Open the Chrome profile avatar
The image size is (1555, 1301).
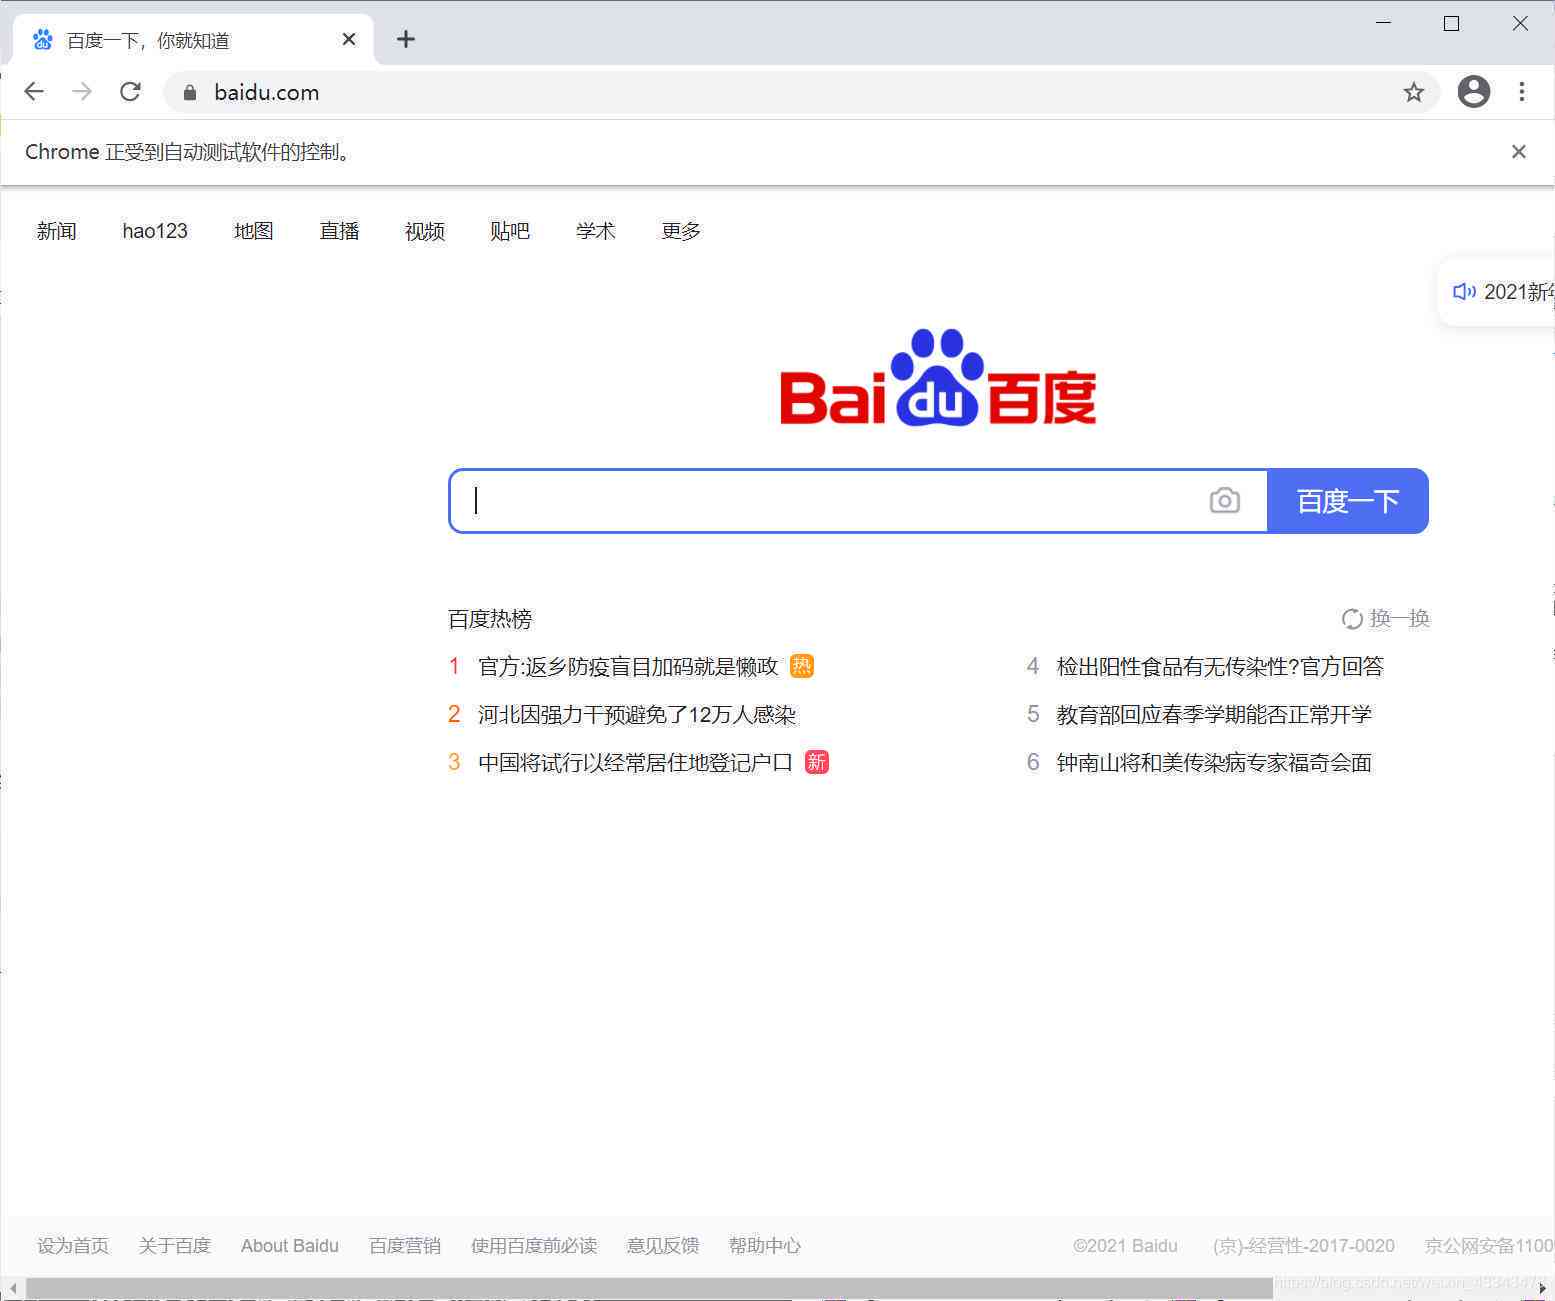(x=1473, y=92)
